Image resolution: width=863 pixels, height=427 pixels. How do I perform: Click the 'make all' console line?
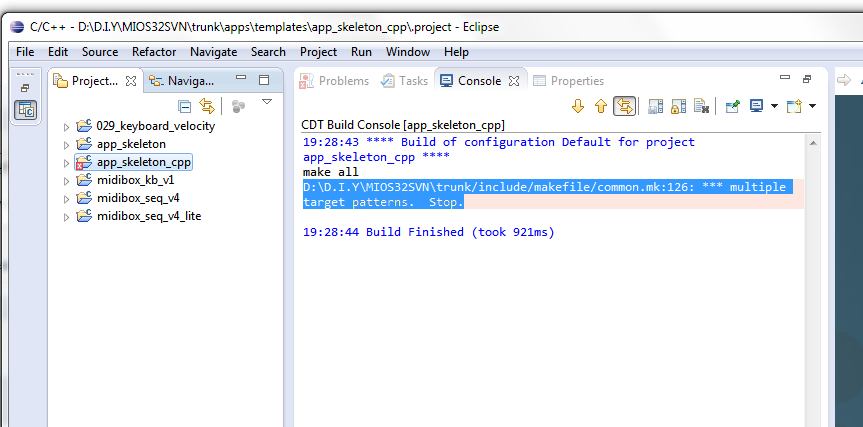[330, 172]
